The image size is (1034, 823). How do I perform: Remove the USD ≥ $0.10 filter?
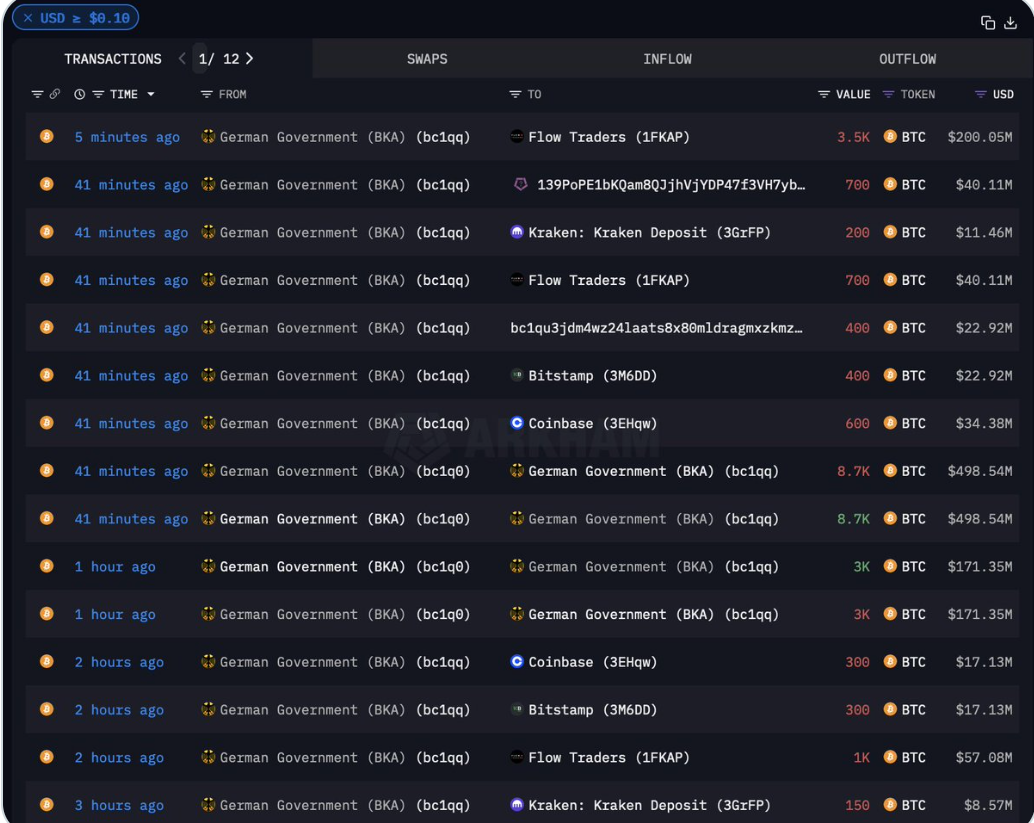point(28,18)
